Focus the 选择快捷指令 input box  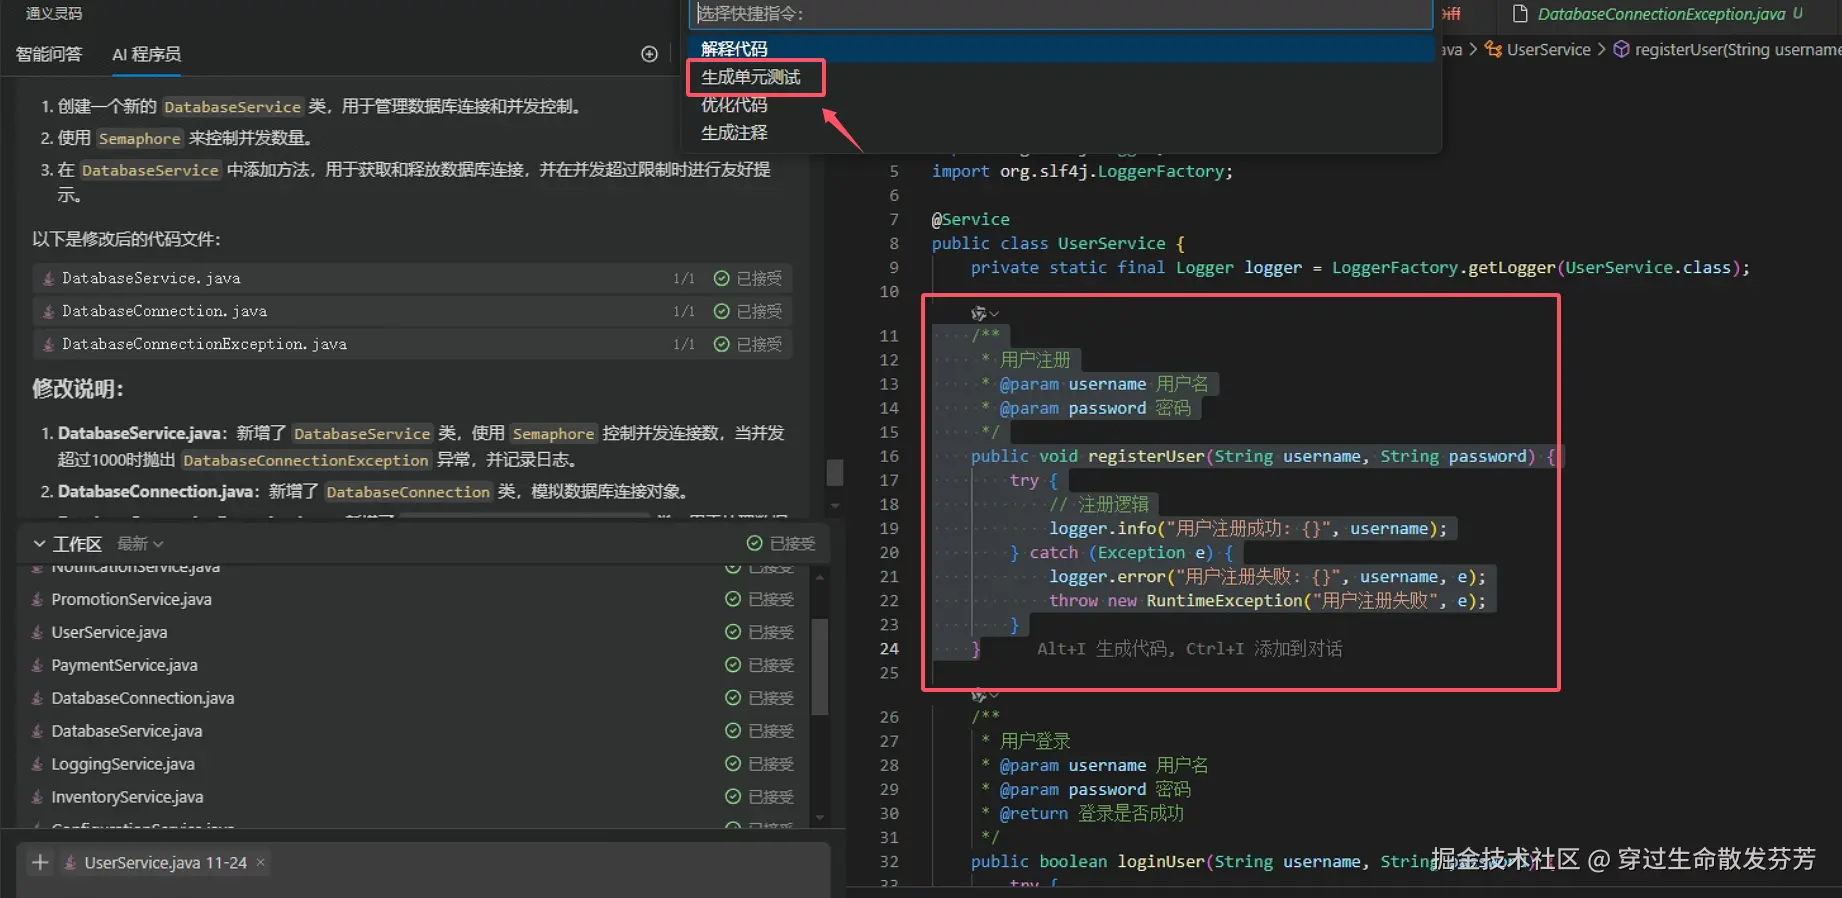1061,14
